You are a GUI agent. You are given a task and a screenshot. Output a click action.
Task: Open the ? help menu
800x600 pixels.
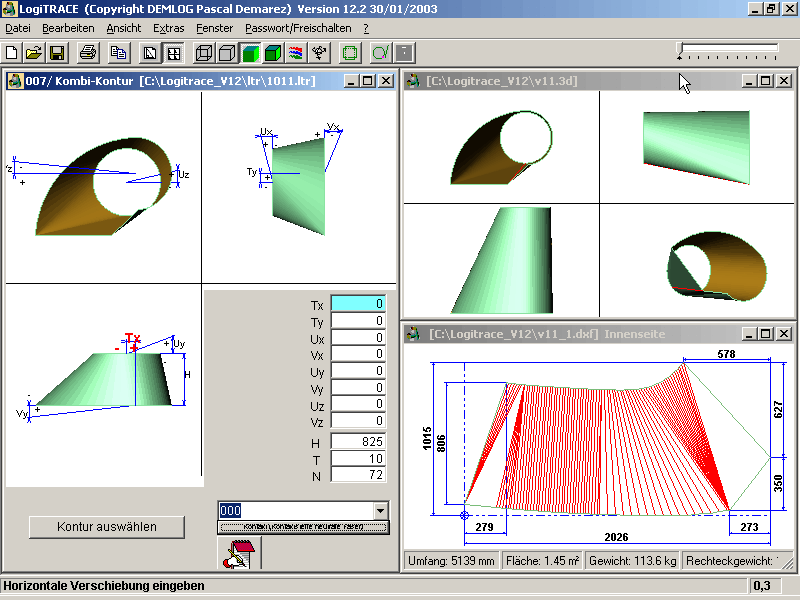366,28
